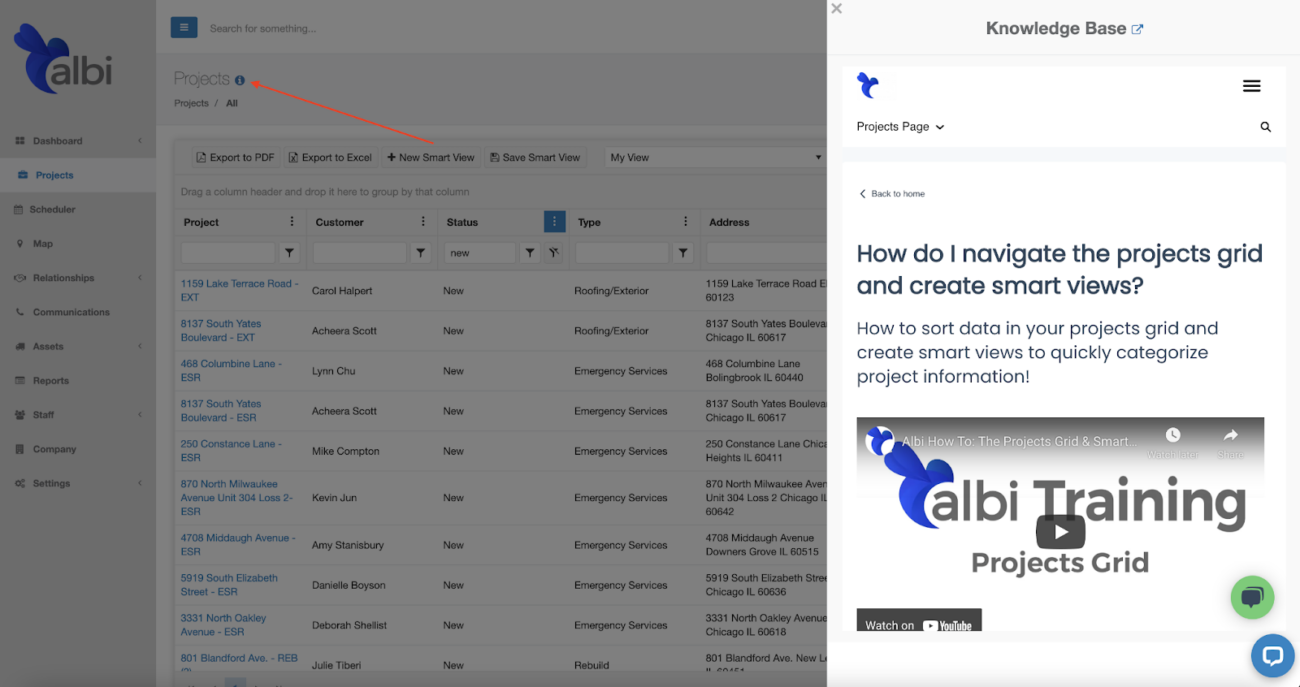Screen dimensions: 1300x687
Task: Close the Knowledge Base panel
Action: tap(837, 9)
